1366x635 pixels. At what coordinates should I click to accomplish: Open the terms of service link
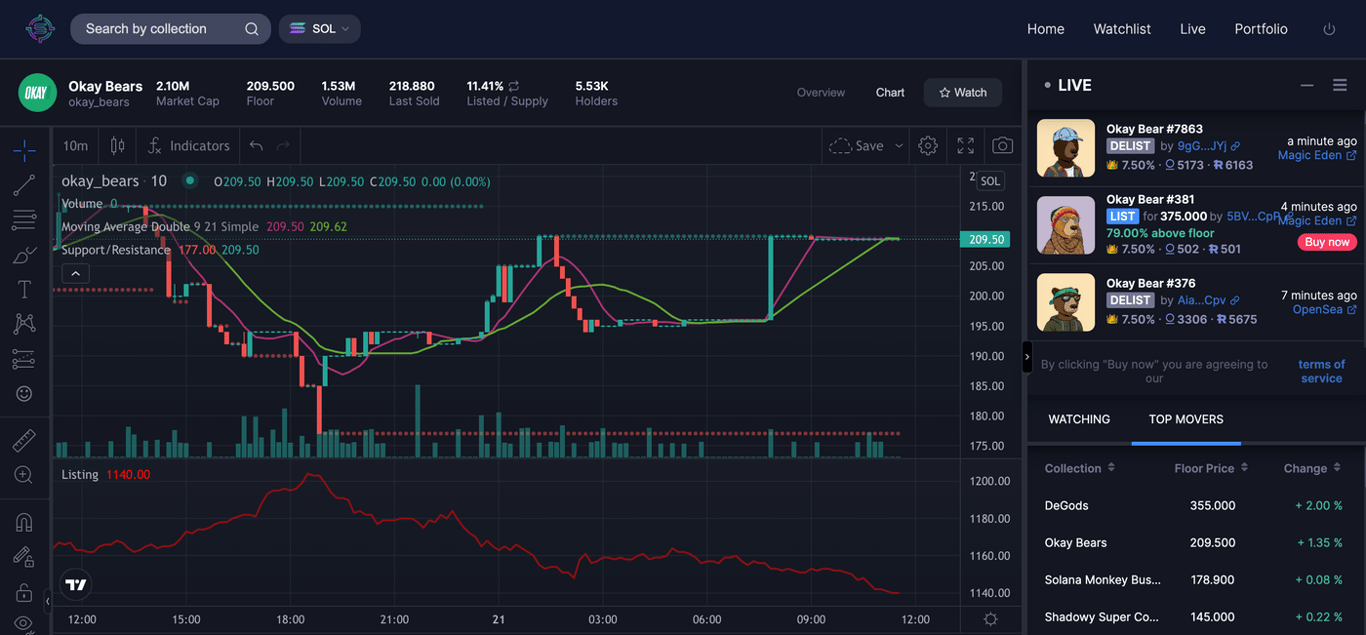tap(1321, 371)
